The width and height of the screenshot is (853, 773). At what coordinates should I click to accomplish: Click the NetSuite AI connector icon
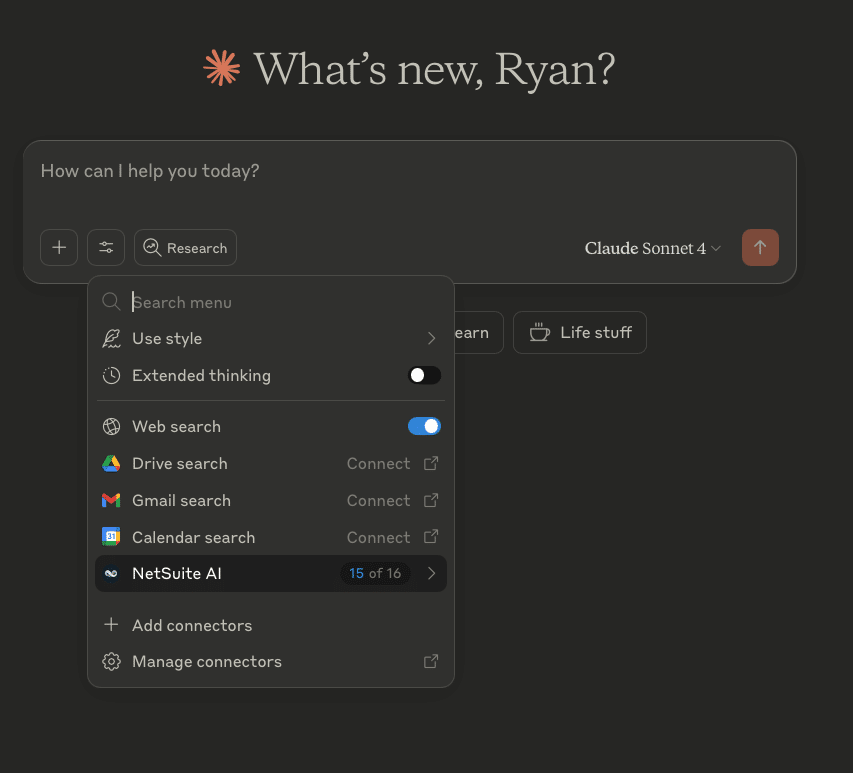[111, 574]
